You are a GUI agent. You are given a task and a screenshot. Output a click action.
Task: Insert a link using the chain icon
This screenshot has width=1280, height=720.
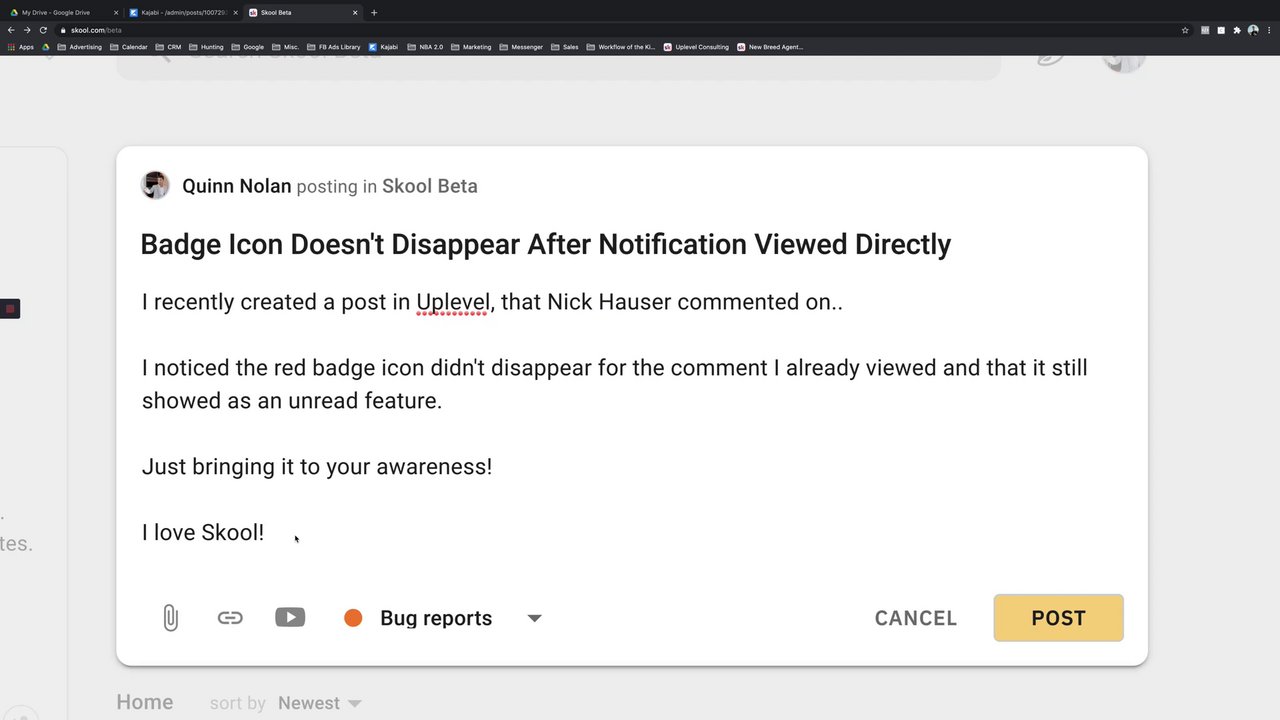[230, 618]
